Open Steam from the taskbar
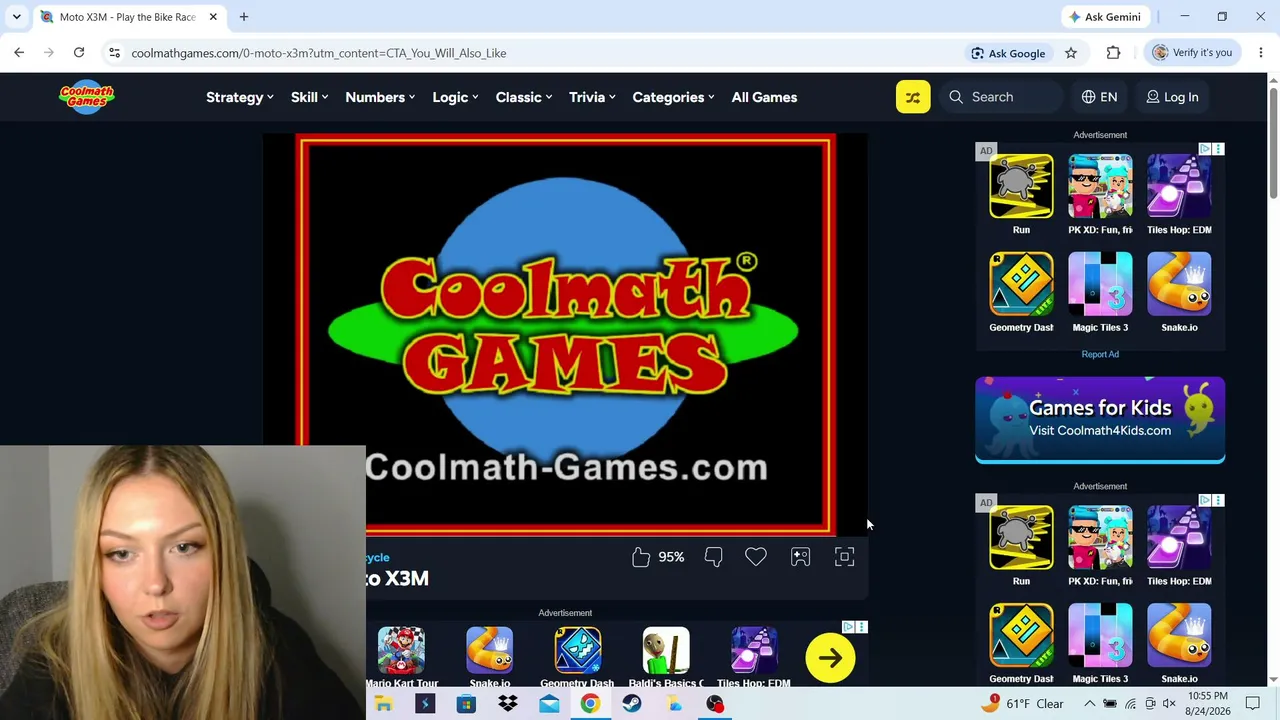The width and height of the screenshot is (1280, 720). click(632, 704)
